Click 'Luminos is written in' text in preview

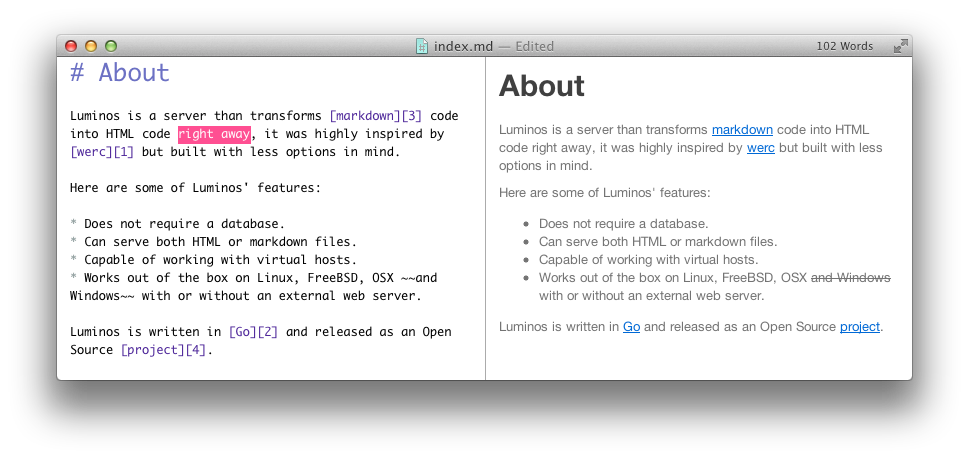(559, 326)
